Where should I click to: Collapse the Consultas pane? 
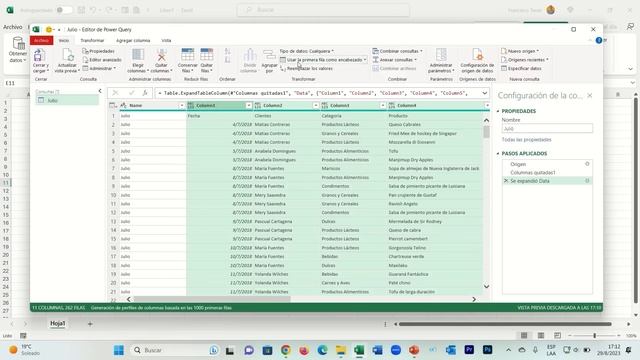coord(100,91)
